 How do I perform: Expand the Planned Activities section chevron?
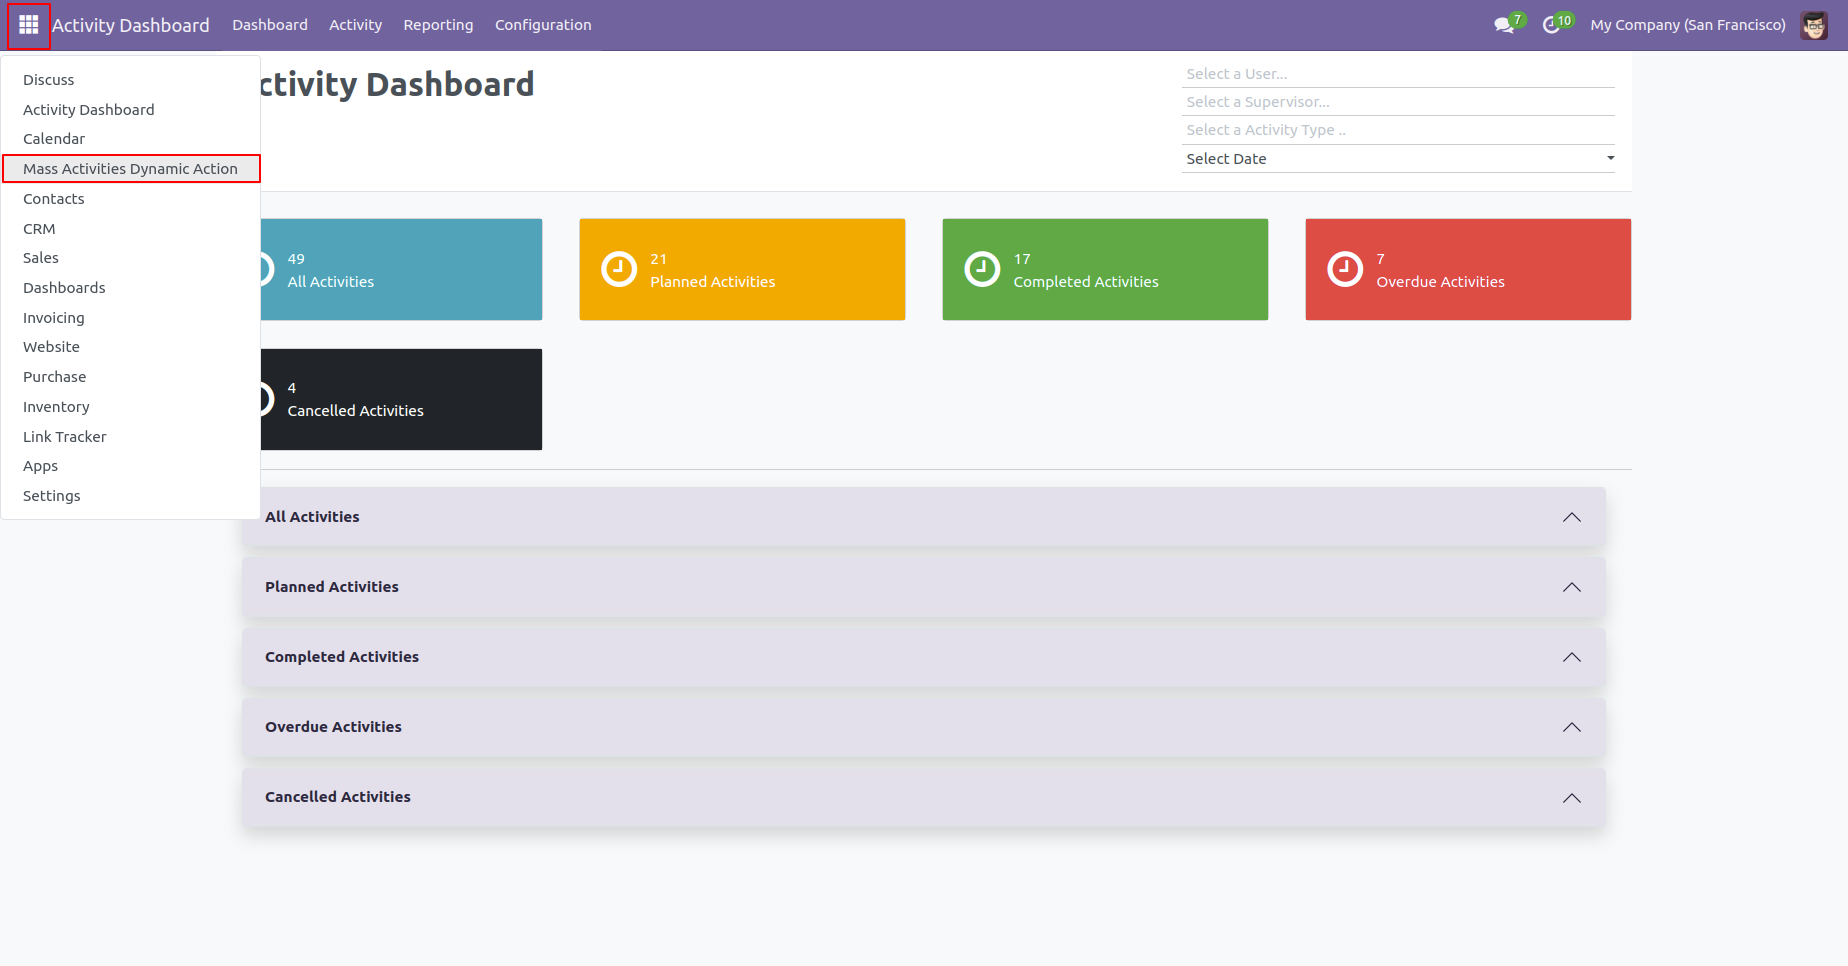click(1572, 587)
